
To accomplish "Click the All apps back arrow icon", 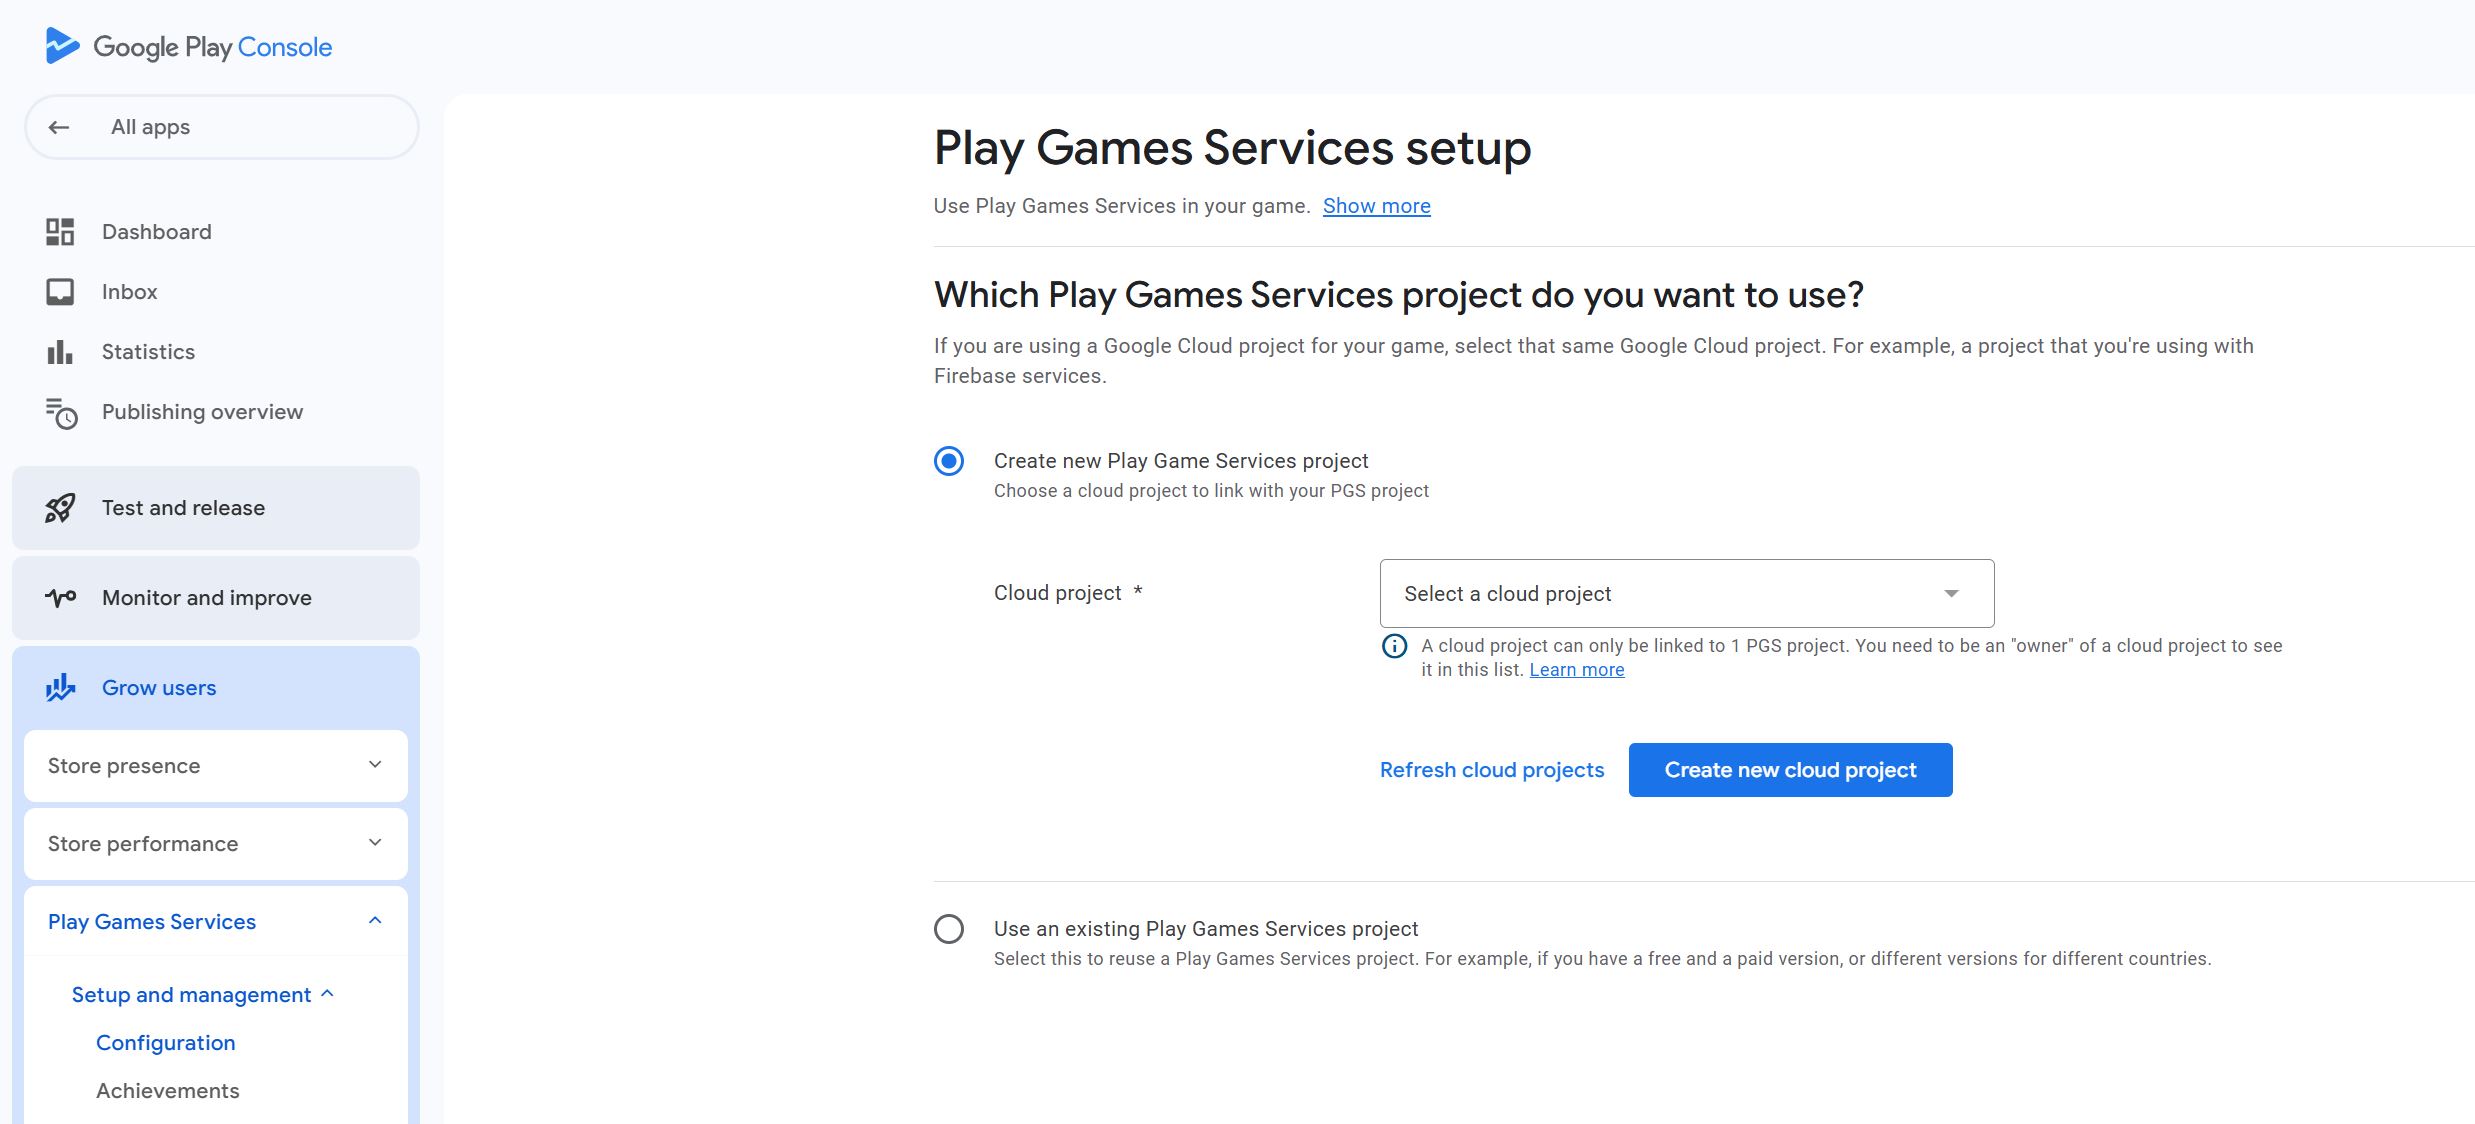I will click(59, 127).
